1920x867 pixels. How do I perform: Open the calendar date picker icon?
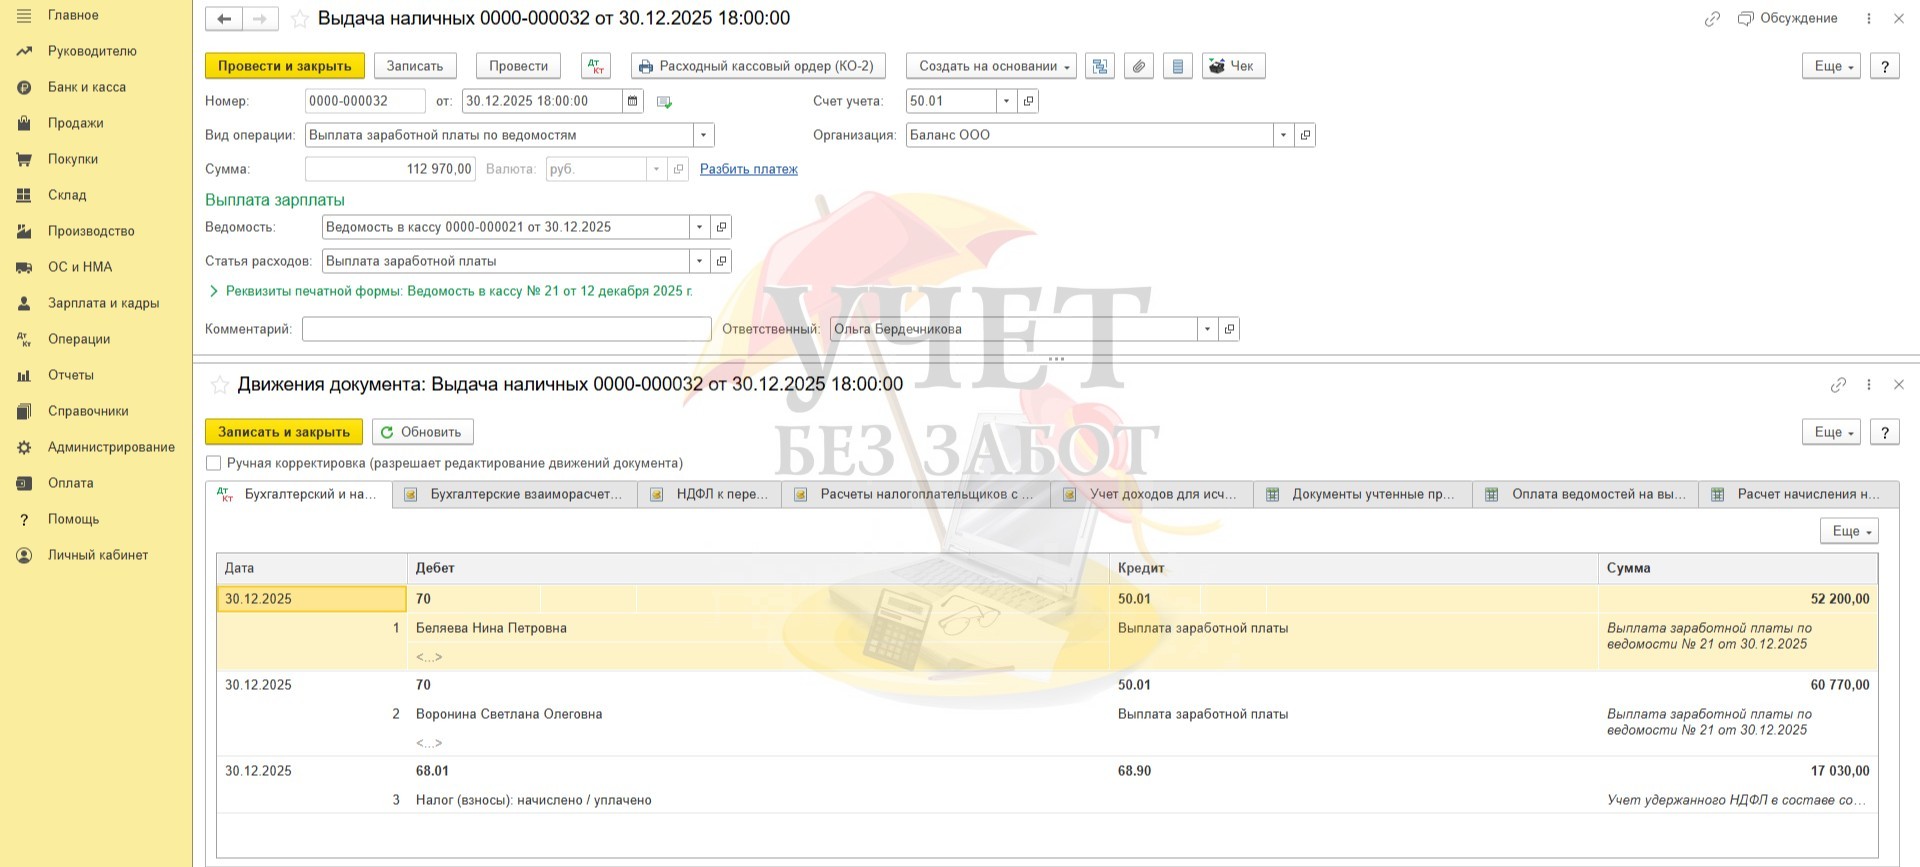pos(632,101)
